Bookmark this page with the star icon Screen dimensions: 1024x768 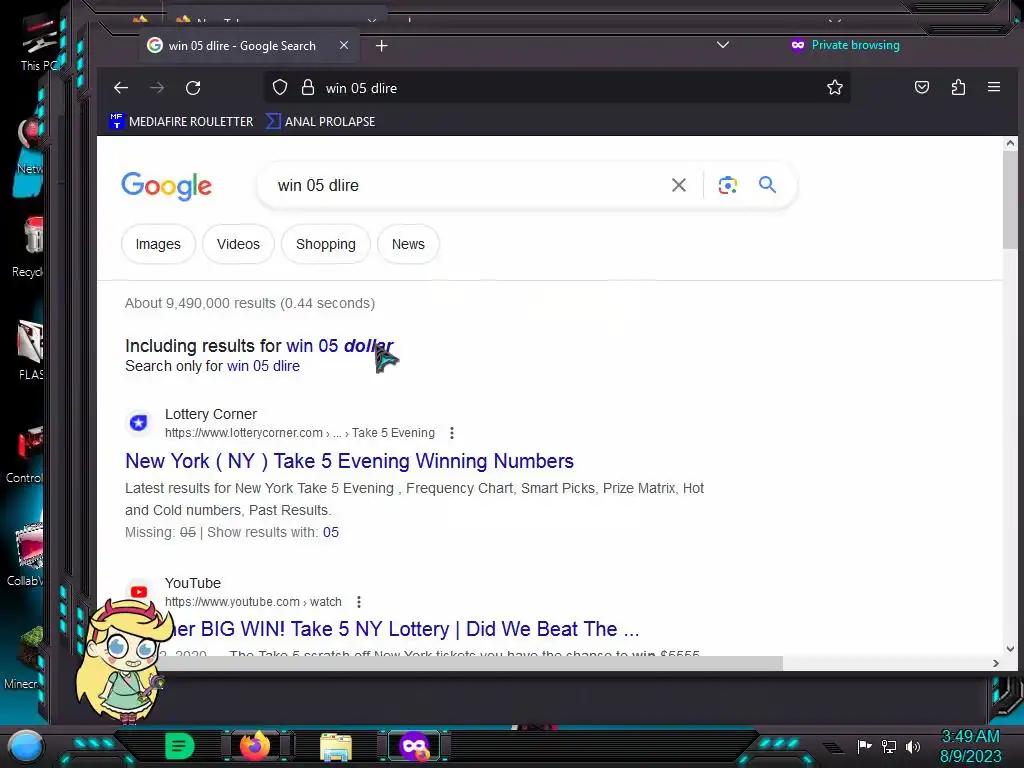coord(835,88)
